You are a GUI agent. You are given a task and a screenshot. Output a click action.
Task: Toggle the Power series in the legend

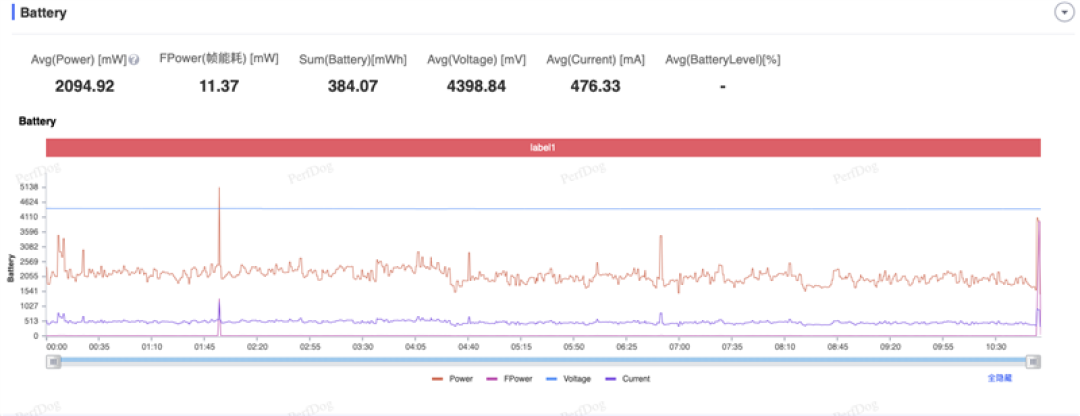coord(452,379)
